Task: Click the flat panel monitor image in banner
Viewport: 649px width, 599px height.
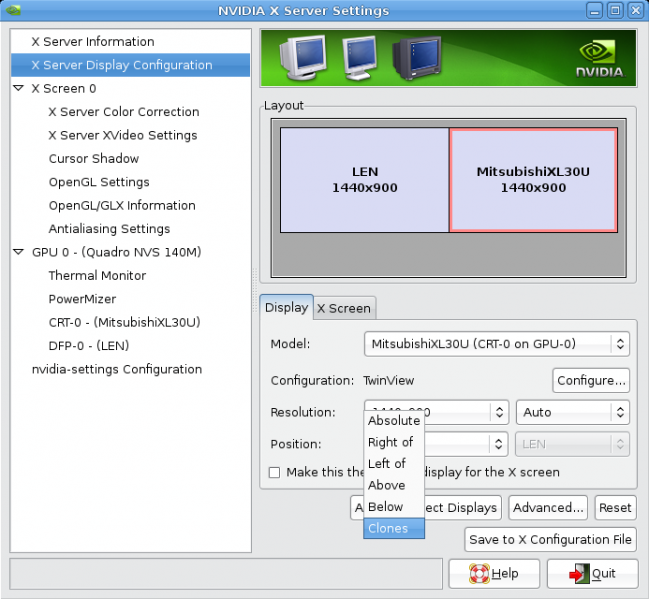Action: pyautogui.click(x=359, y=58)
